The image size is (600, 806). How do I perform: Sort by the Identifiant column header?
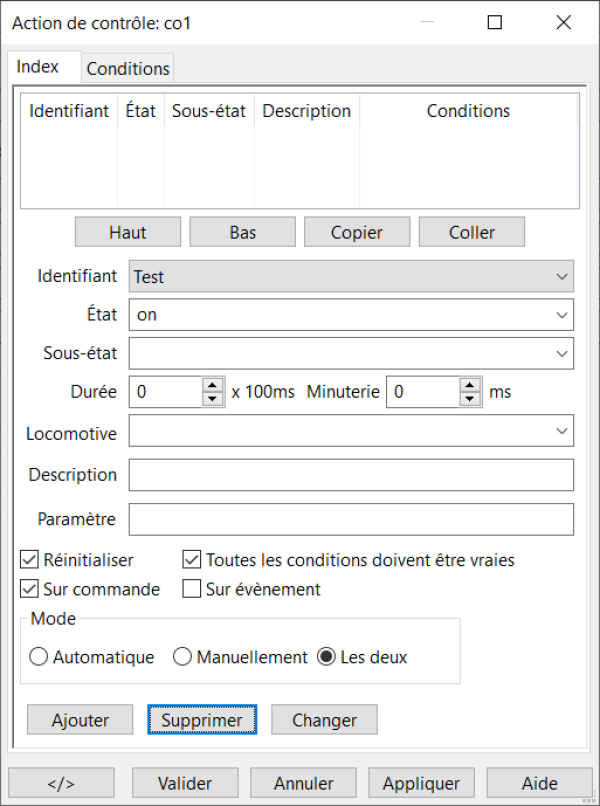tap(69, 111)
